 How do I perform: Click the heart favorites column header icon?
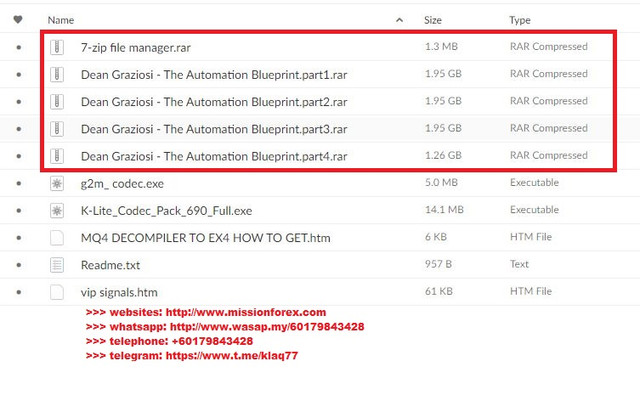click(18, 19)
